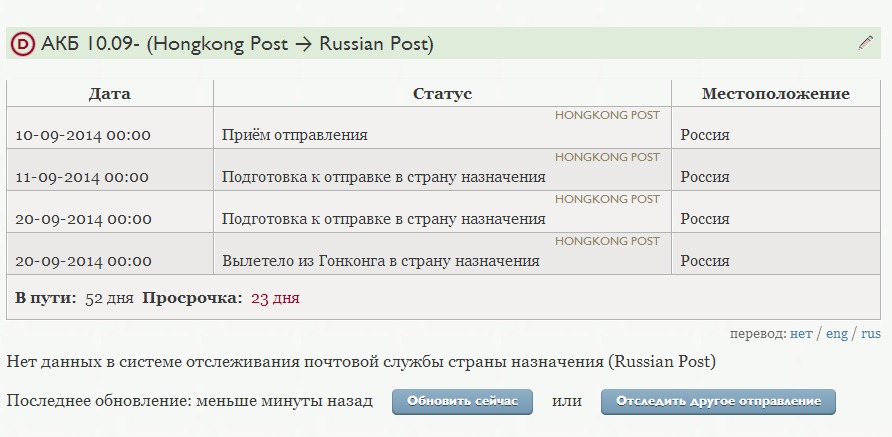Click the Статус column header
This screenshot has height=437, width=892.
(442, 93)
